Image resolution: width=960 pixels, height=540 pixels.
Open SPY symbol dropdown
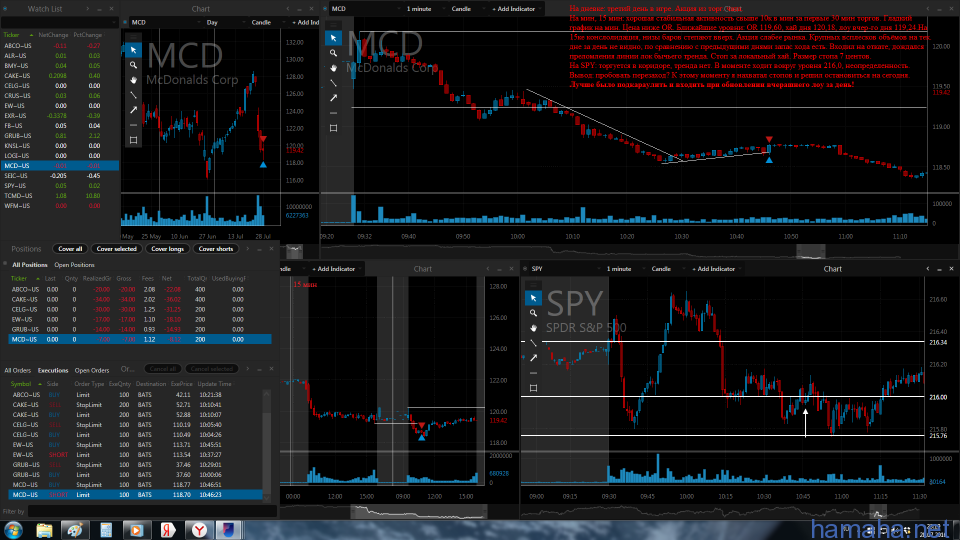[x=566, y=269]
